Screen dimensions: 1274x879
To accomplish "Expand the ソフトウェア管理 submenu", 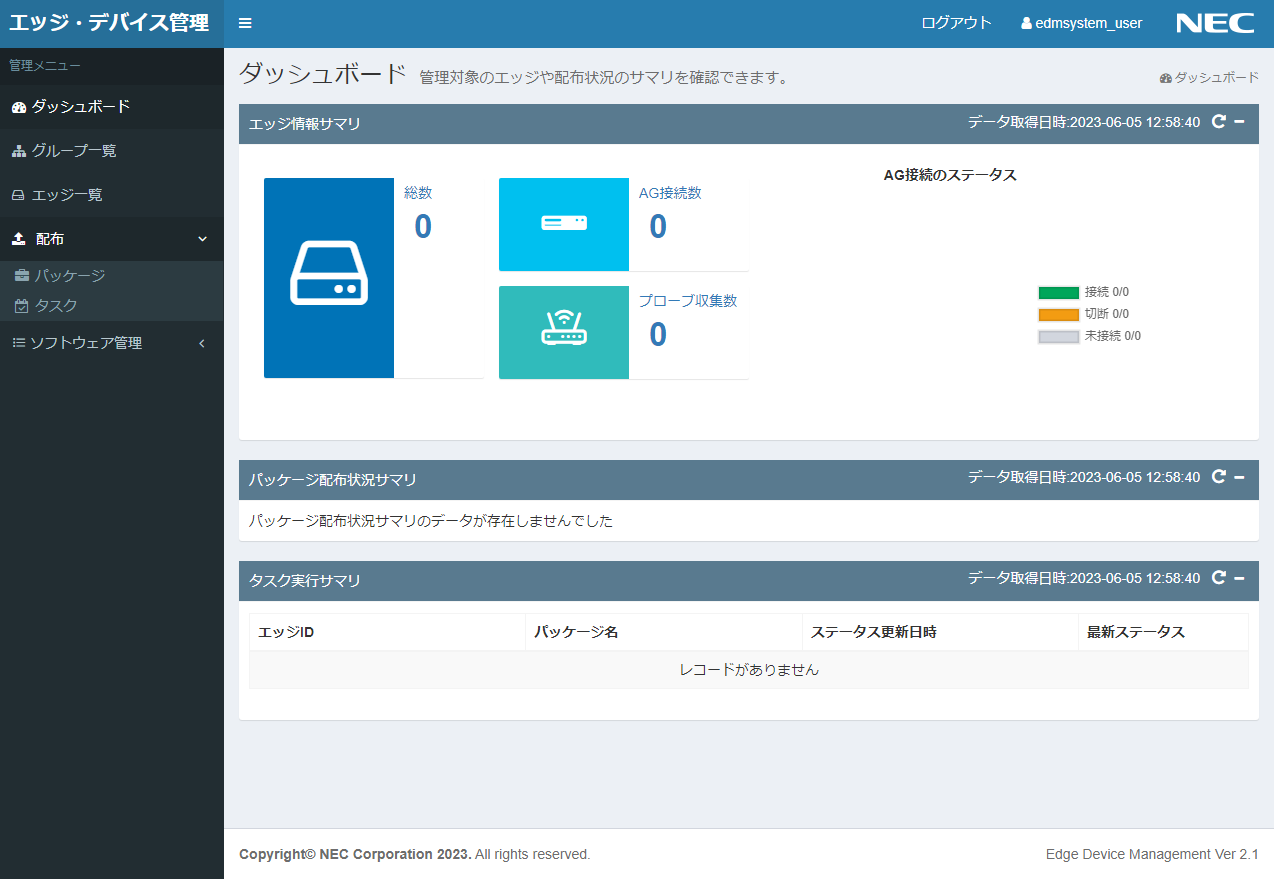I will pyautogui.click(x=202, y=343).
